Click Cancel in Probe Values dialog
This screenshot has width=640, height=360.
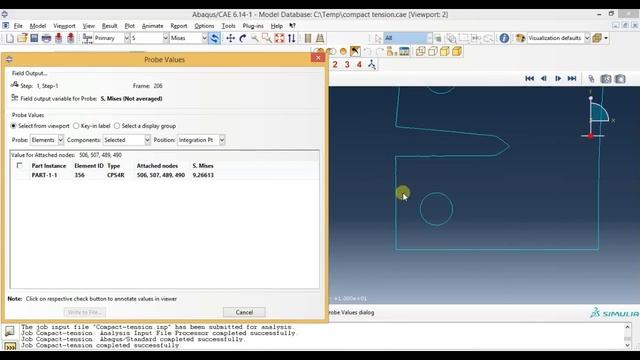click(244, 312)
